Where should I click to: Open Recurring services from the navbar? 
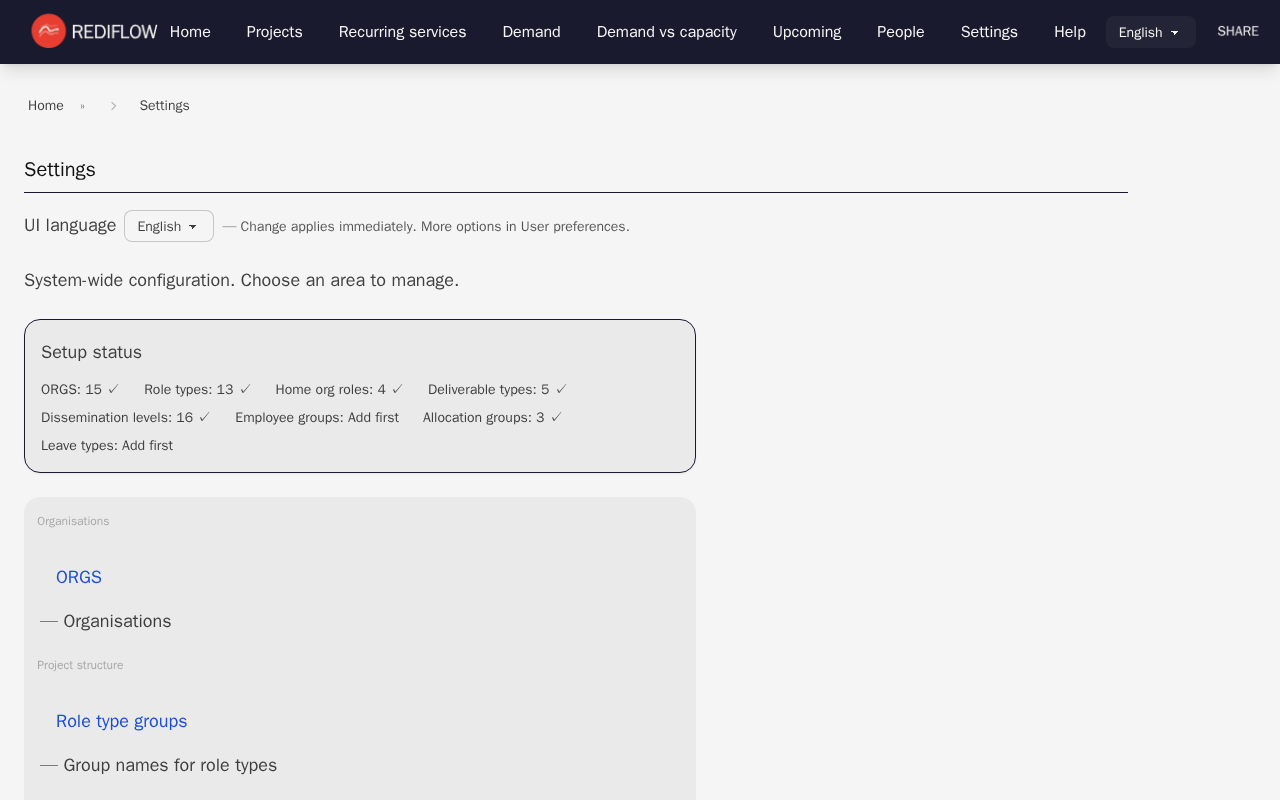point(402,31)
